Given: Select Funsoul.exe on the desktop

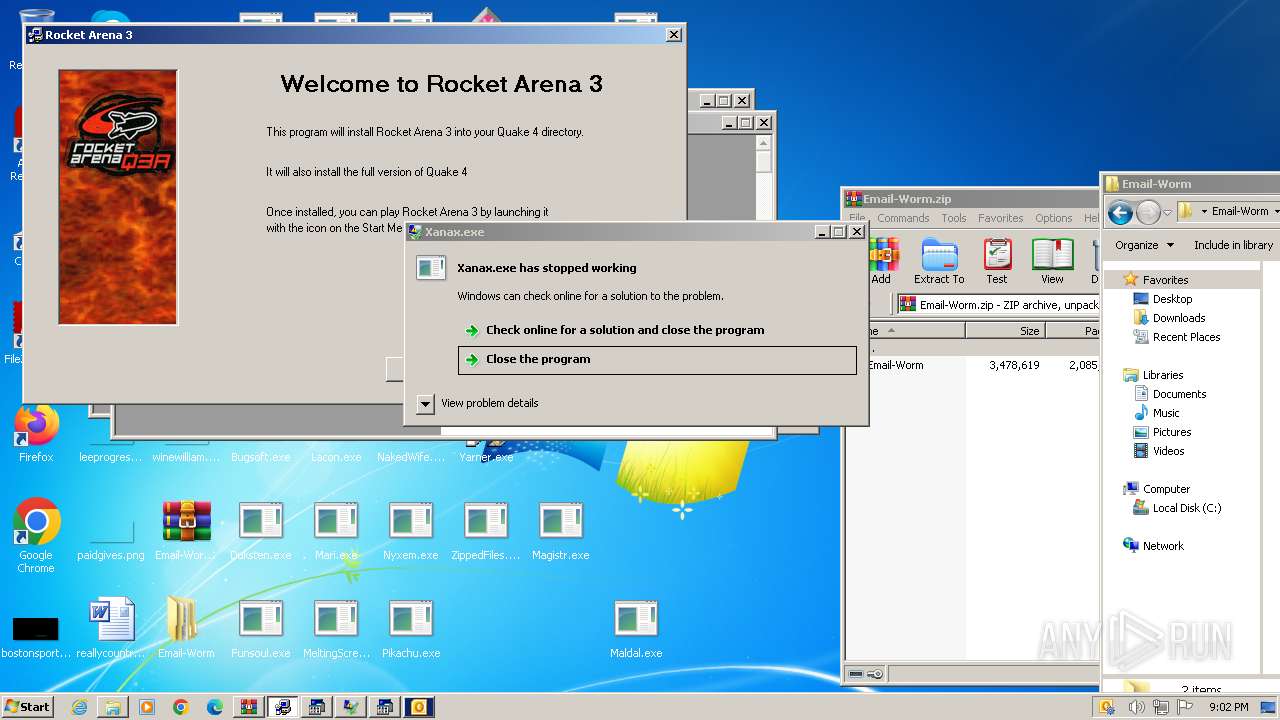Looking at the screenshot, I should click(261, 628).
